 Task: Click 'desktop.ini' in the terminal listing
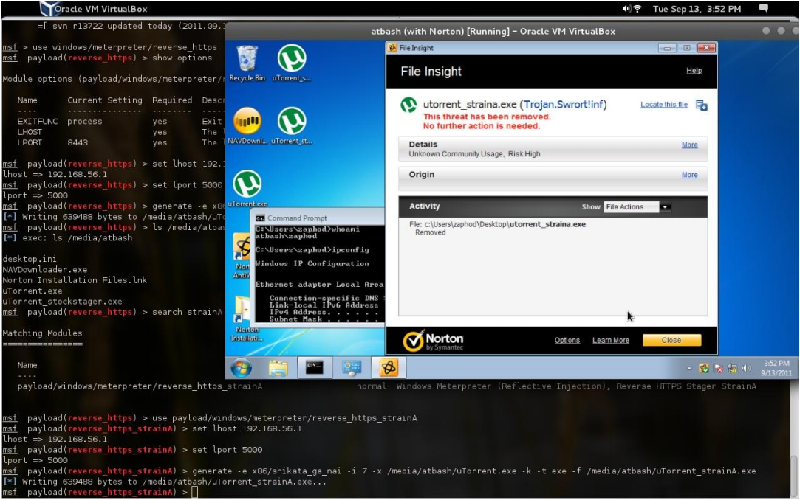[x=30, y=259]
